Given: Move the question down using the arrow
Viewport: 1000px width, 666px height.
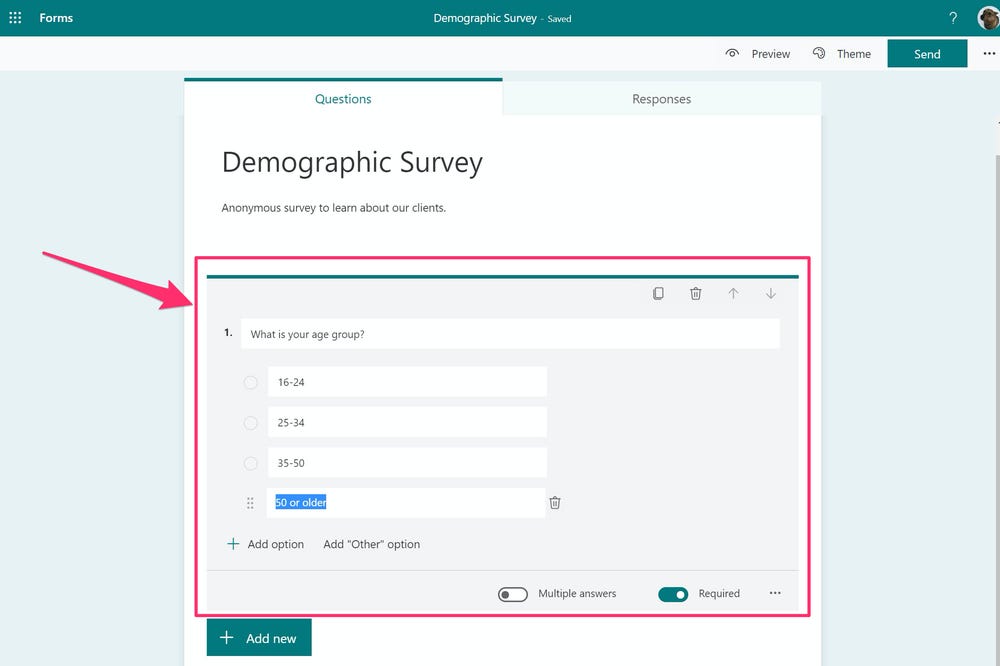Looking at the screenshot, I should click(x=771, y=293).
